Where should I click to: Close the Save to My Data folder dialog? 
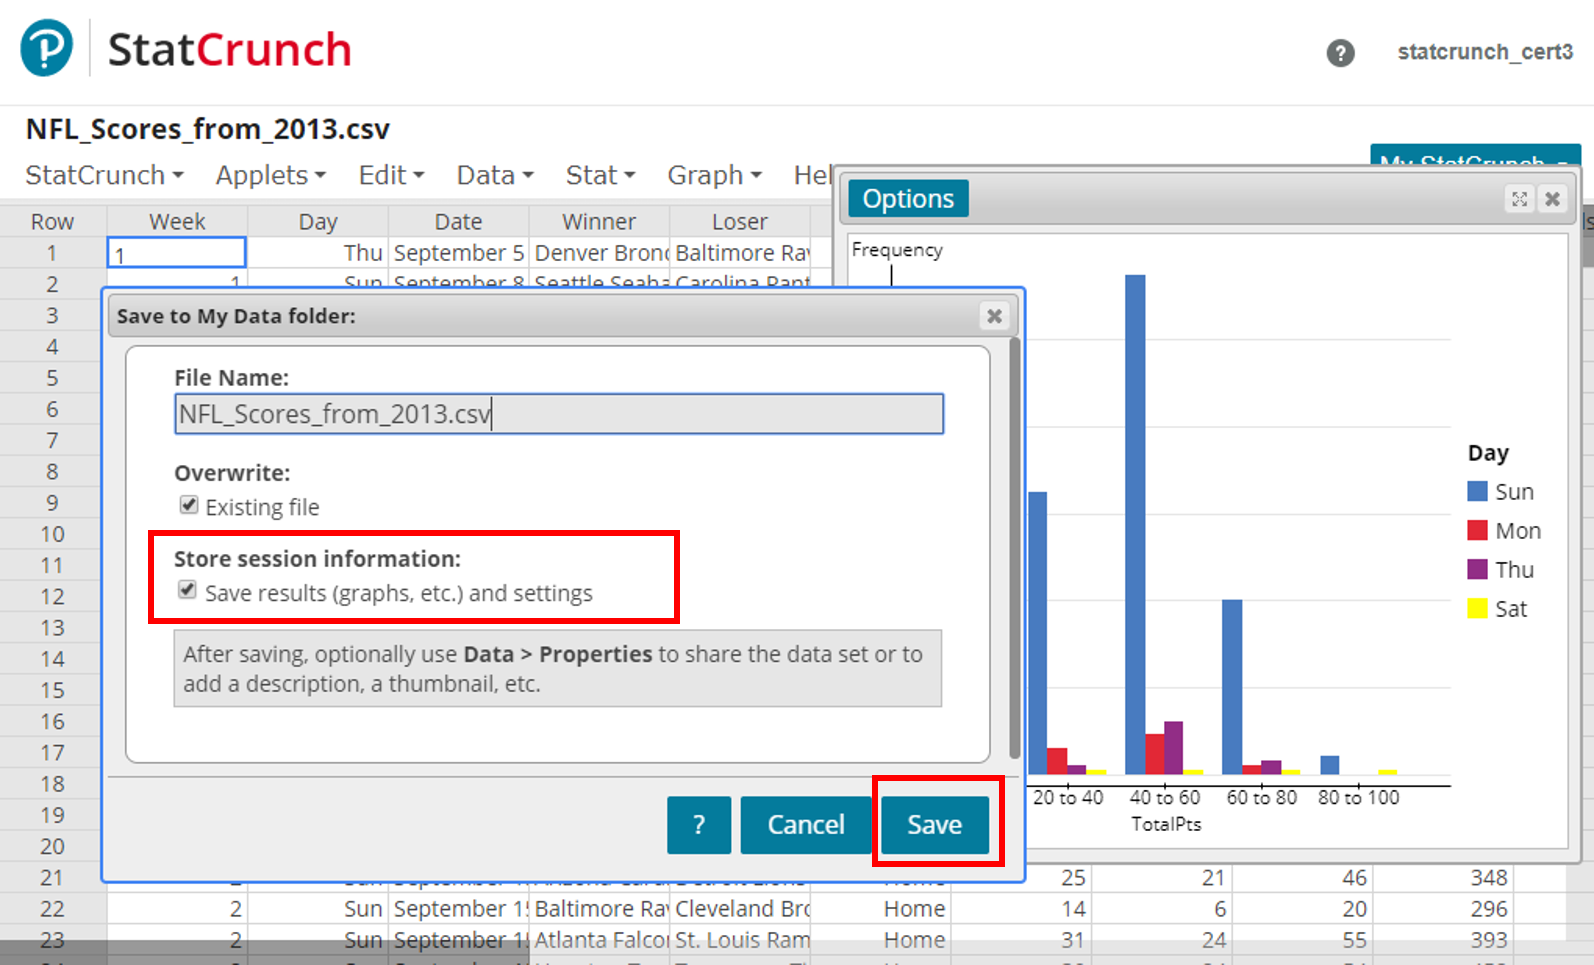point(994,316)
